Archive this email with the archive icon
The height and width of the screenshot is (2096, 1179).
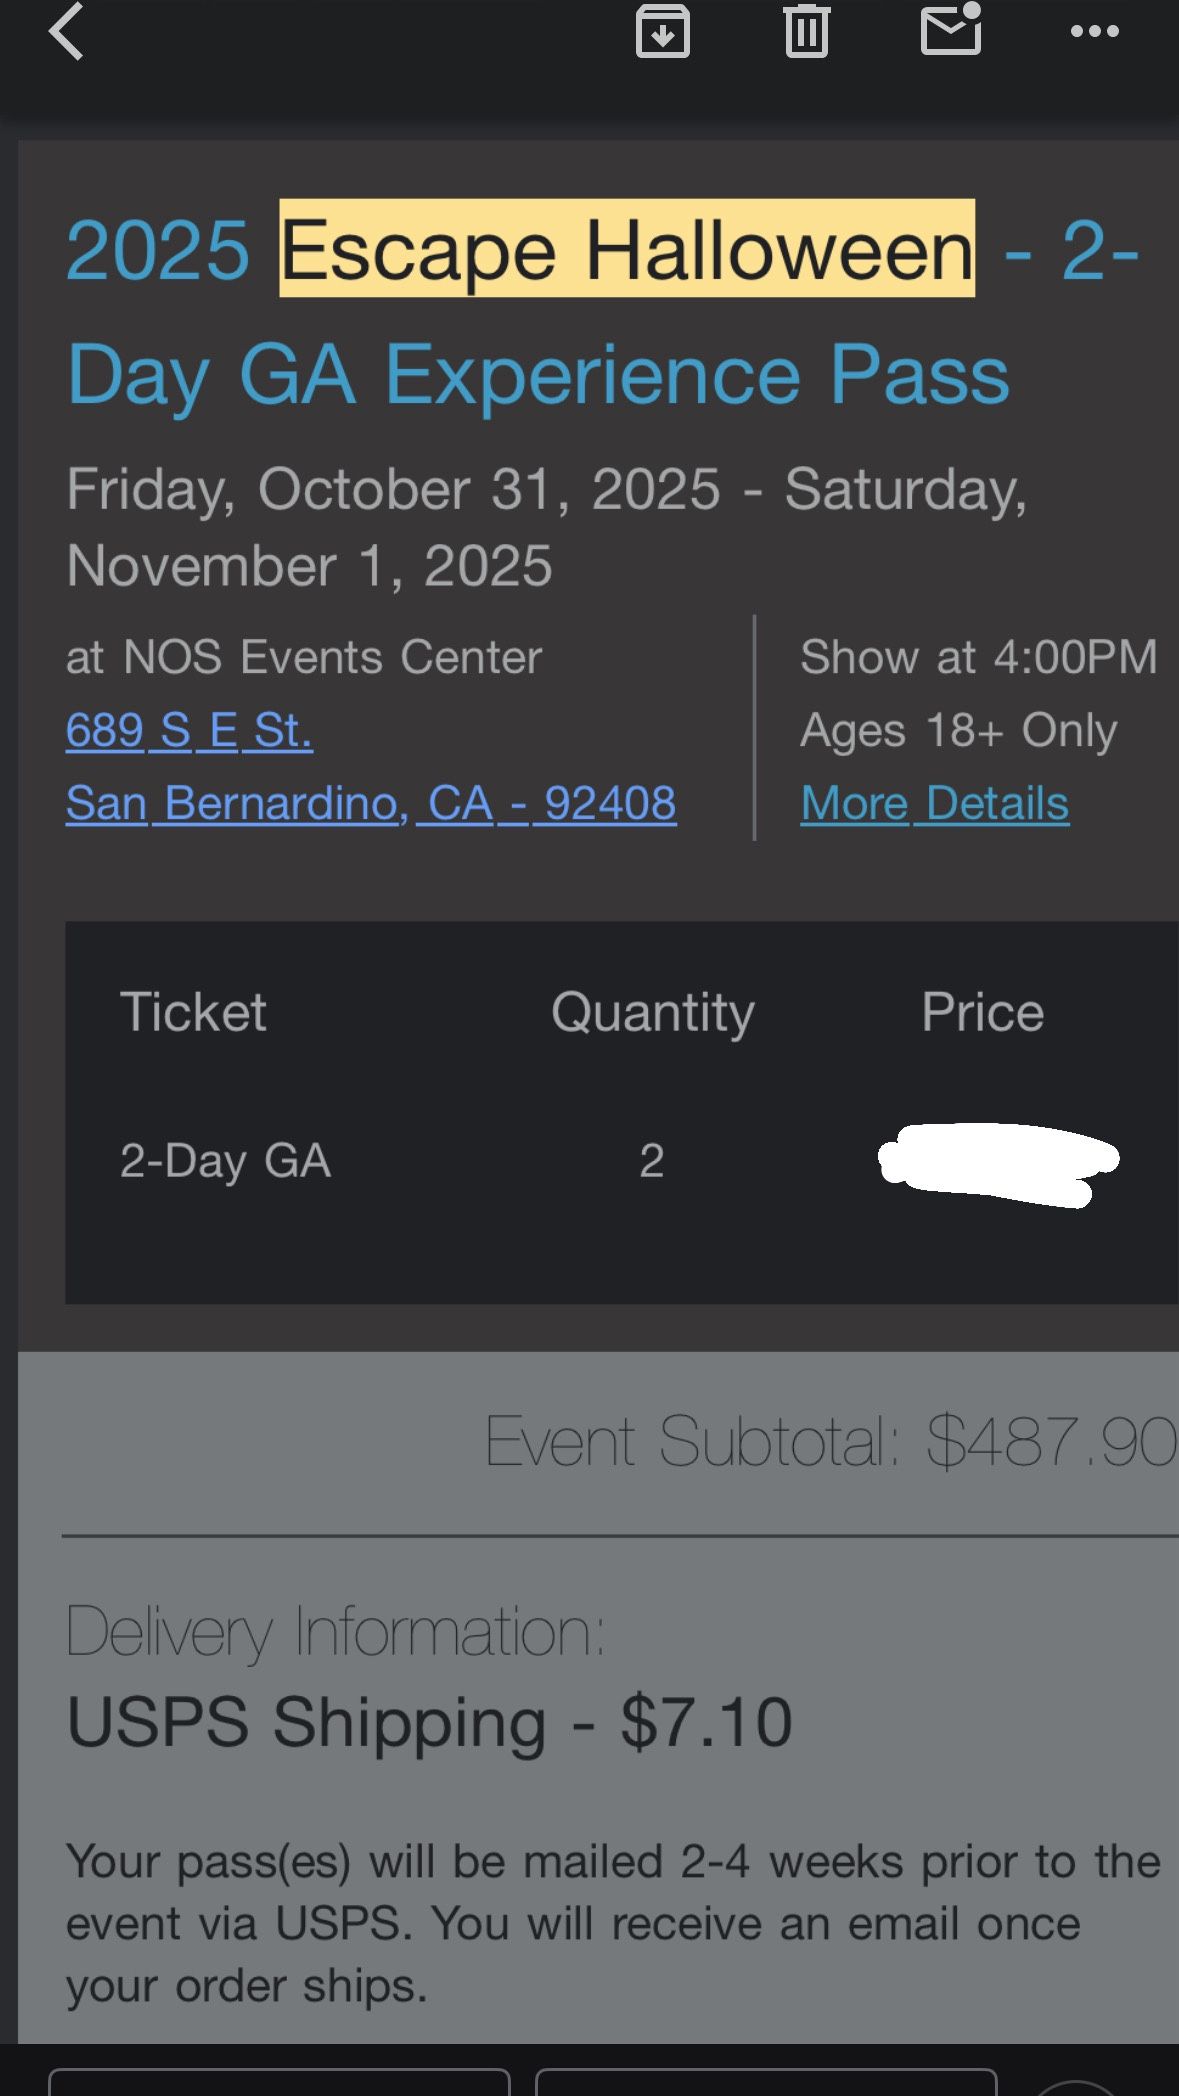tap(662, 32)
